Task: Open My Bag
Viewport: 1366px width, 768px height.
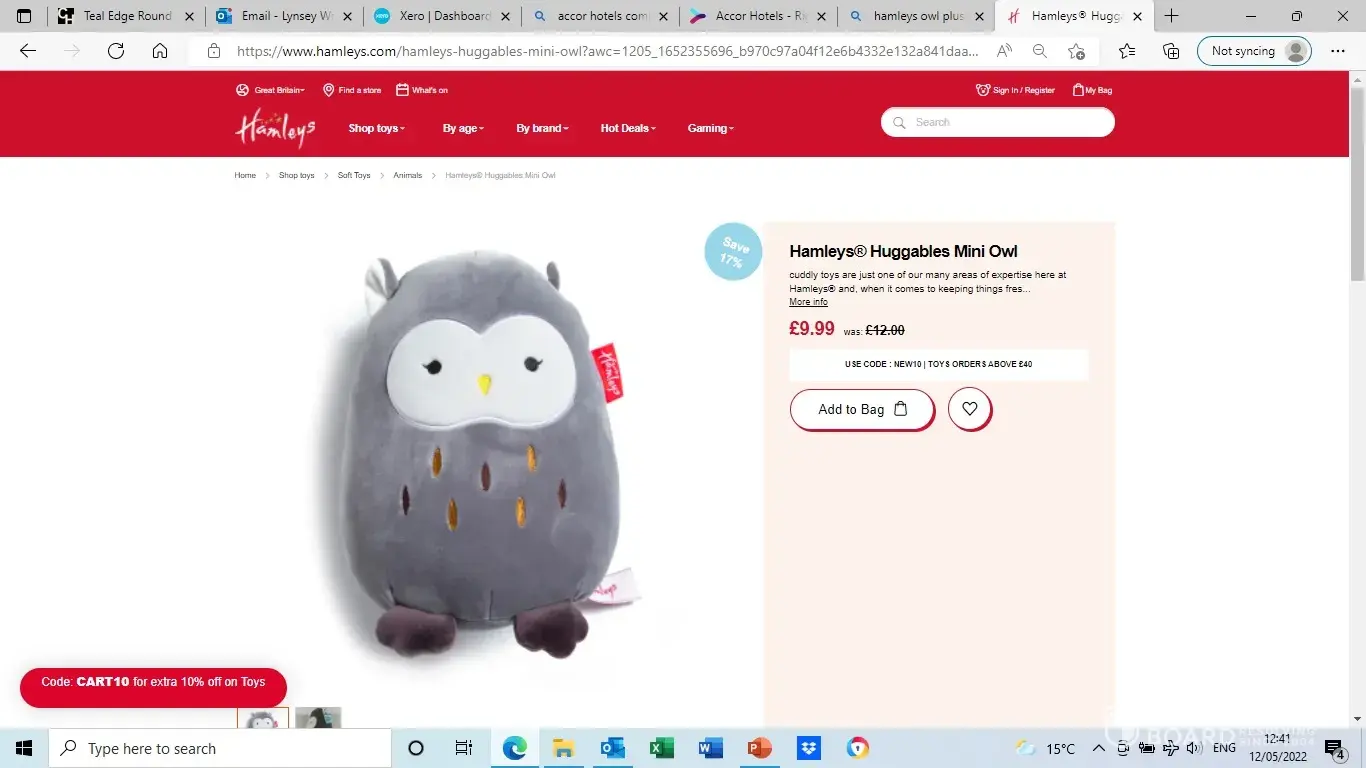Action: 1092,90
